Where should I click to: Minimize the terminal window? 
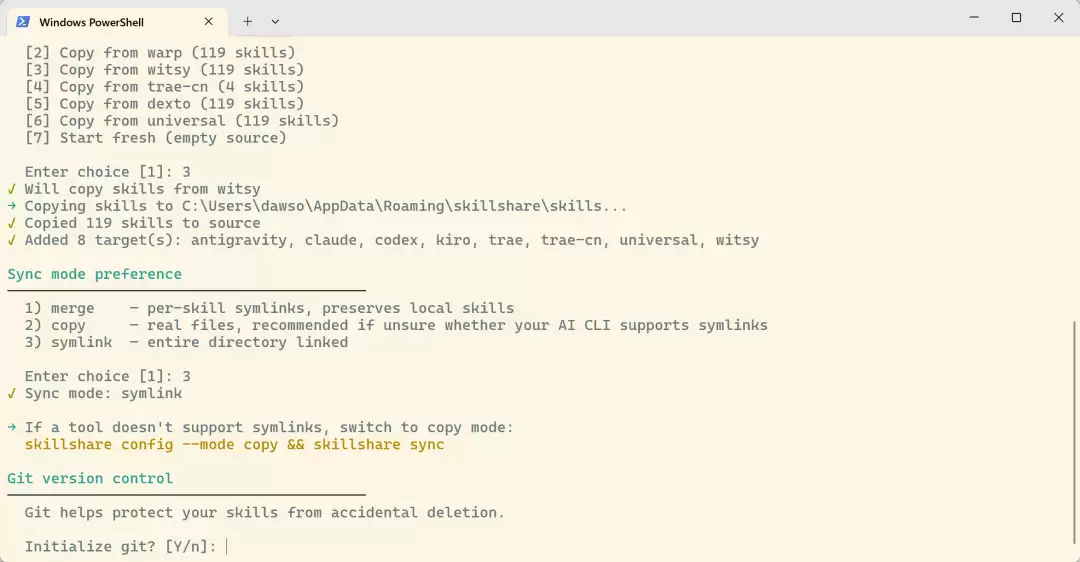pyautogui.click(x=974, y=18)
